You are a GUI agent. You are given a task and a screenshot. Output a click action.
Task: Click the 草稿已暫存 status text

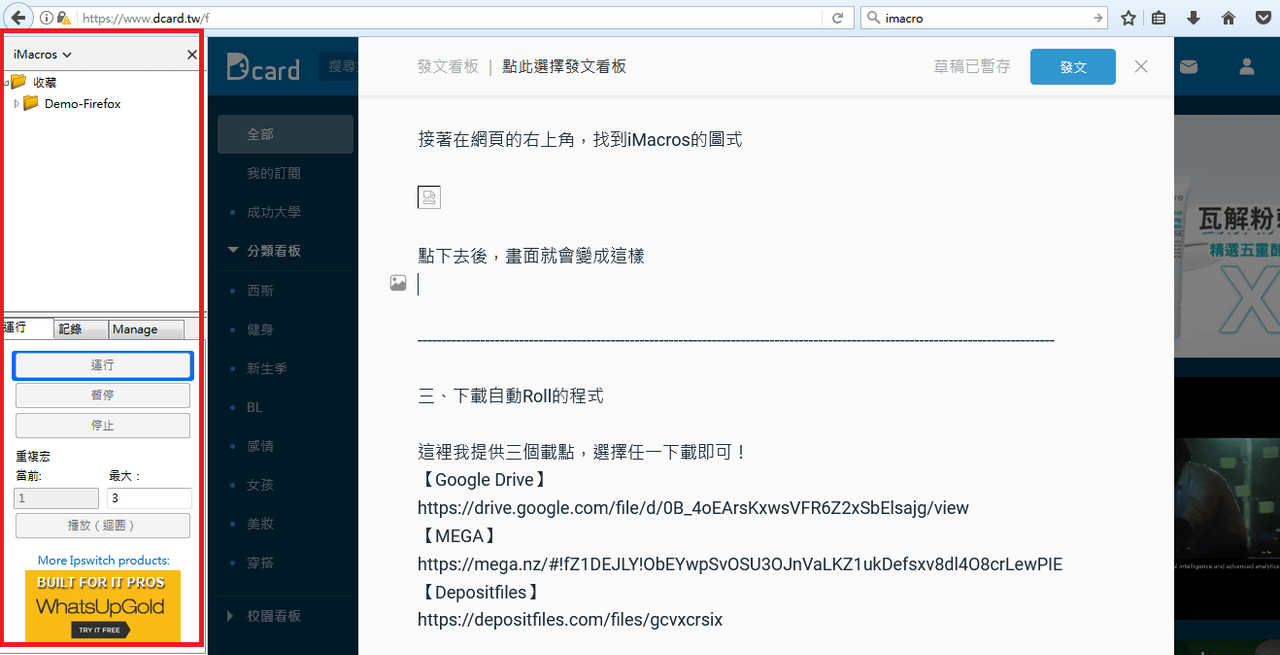(972, 67)
